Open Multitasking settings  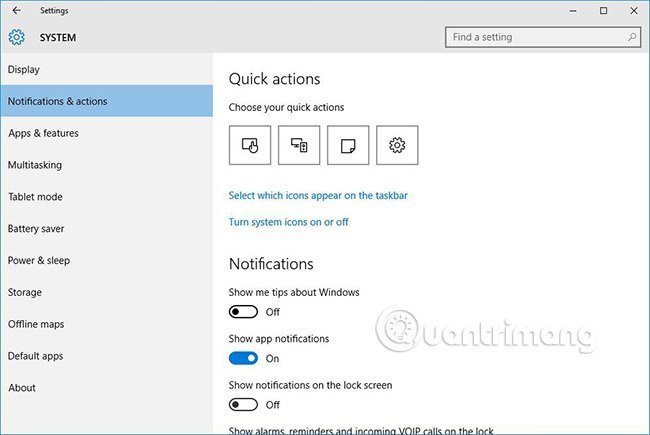tap(107, 165)
